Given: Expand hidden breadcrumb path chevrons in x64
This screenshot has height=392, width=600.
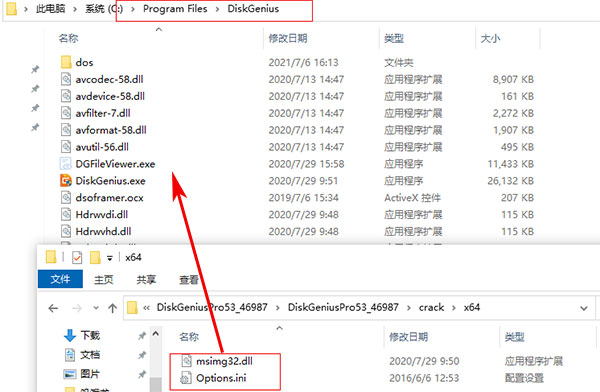Looking at the screenshot, I should point(146,308).
